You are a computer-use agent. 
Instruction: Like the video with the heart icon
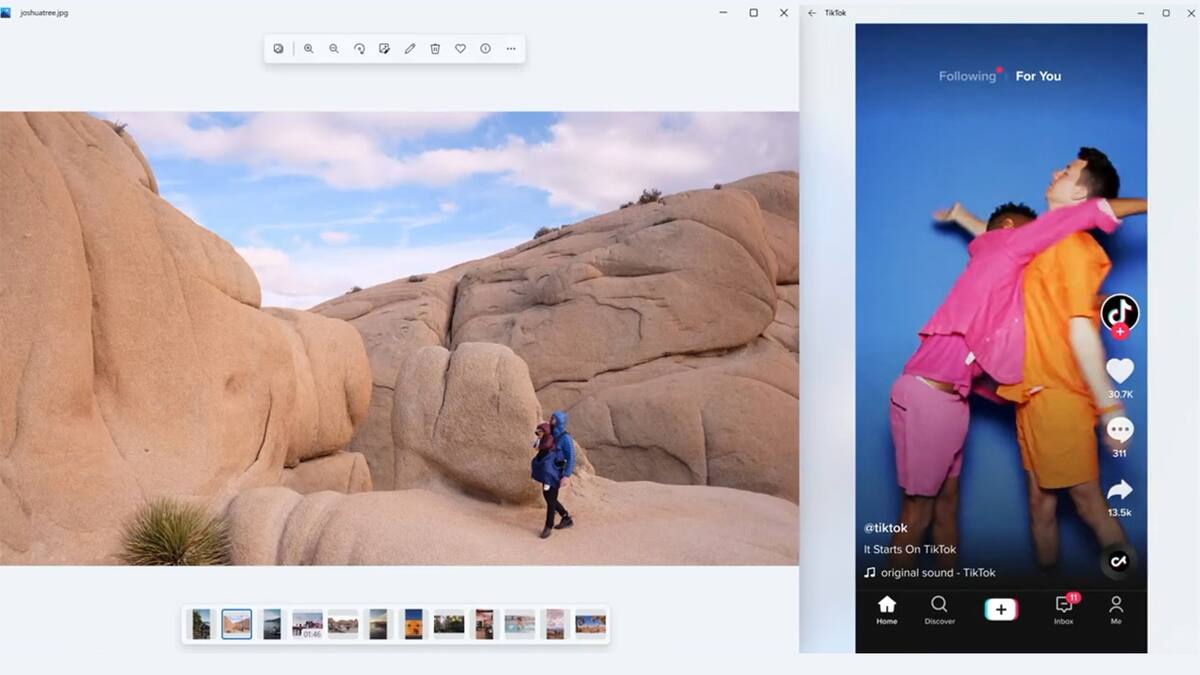1120,371
